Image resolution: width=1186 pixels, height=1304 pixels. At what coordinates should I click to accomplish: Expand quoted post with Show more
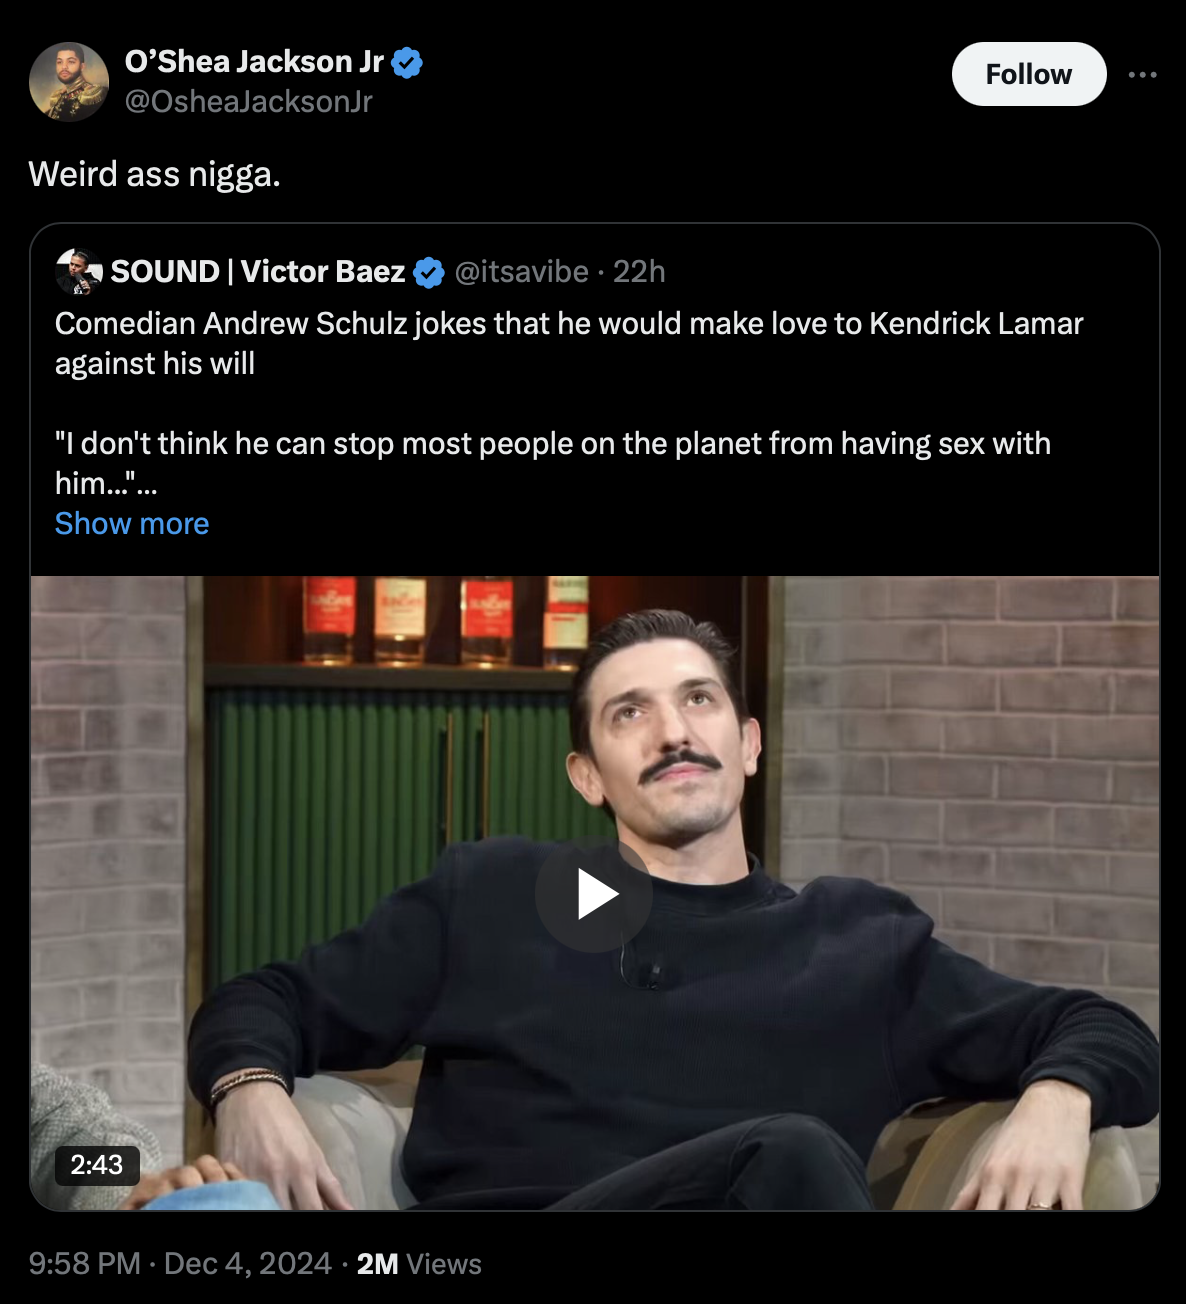tap(132, 524)
